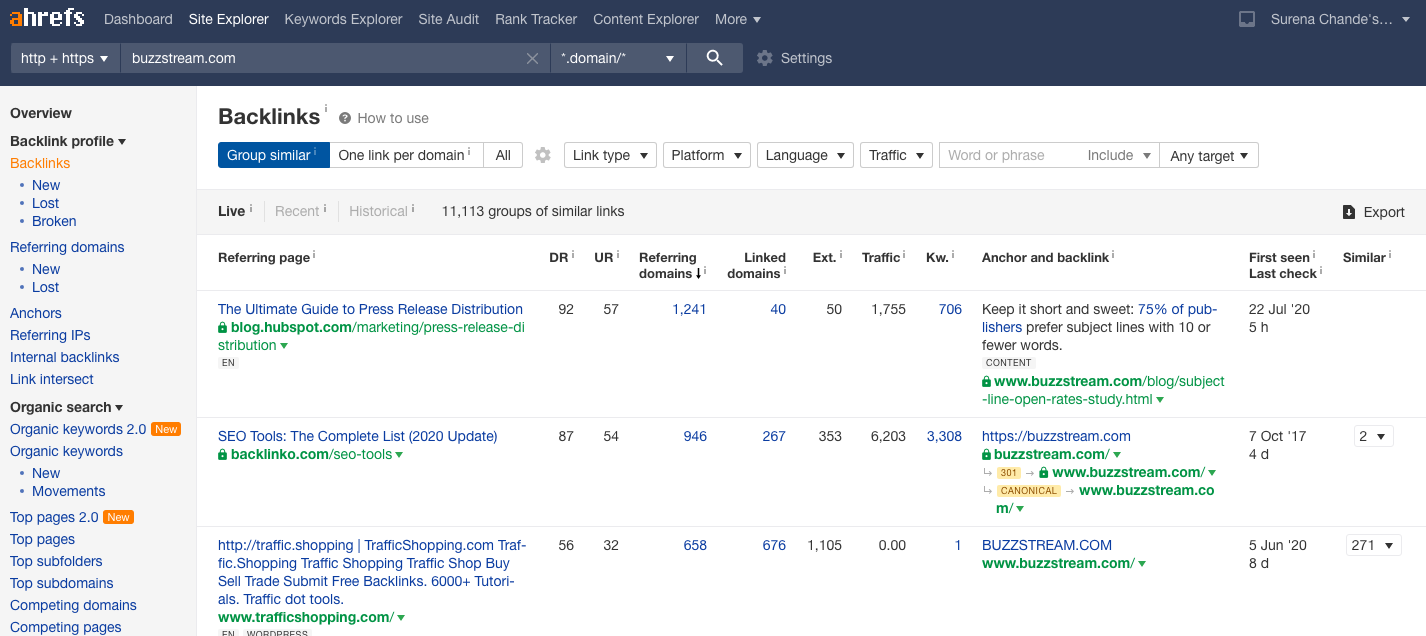Open the Platform filter dropdown
This screenshot has width=1426, height=636.
707,155
